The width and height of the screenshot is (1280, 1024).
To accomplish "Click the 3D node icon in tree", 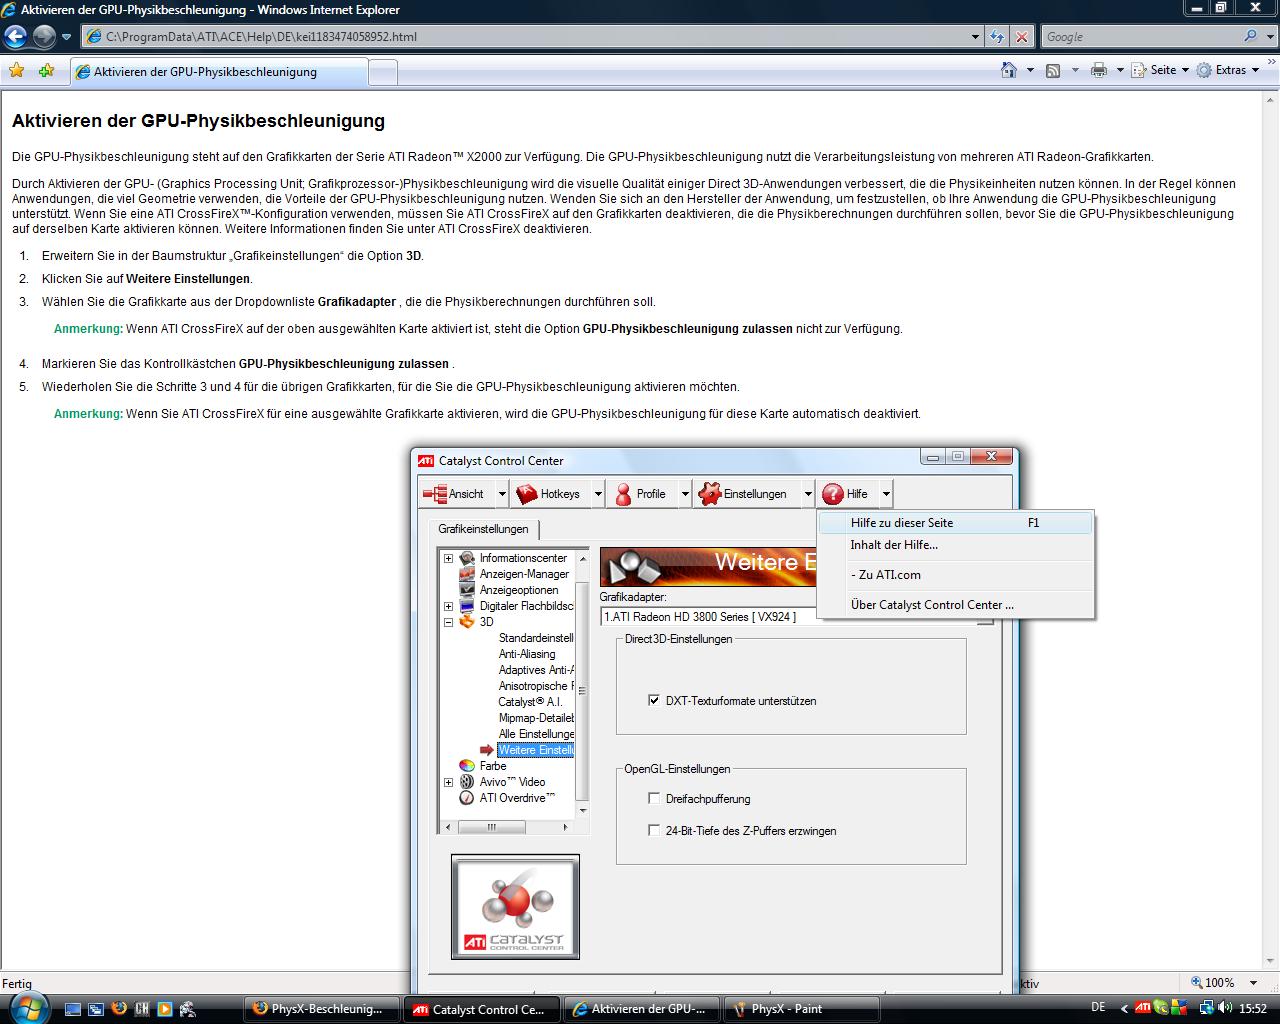I will point(467,622).
